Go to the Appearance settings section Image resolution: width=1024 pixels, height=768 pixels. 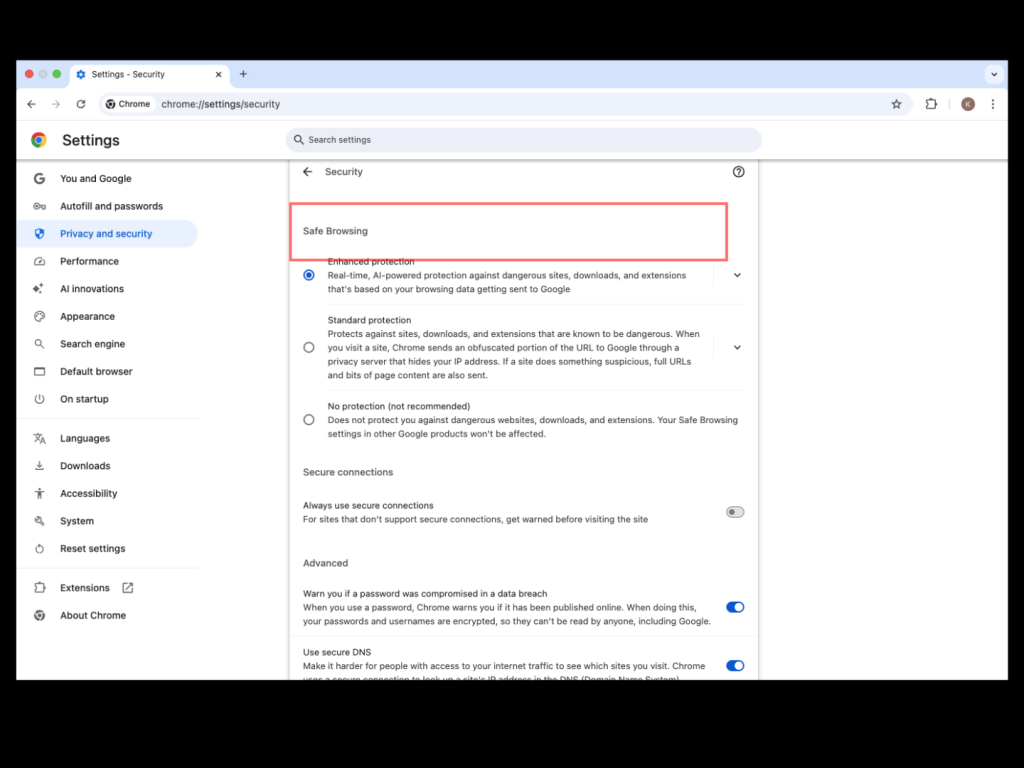87,316
